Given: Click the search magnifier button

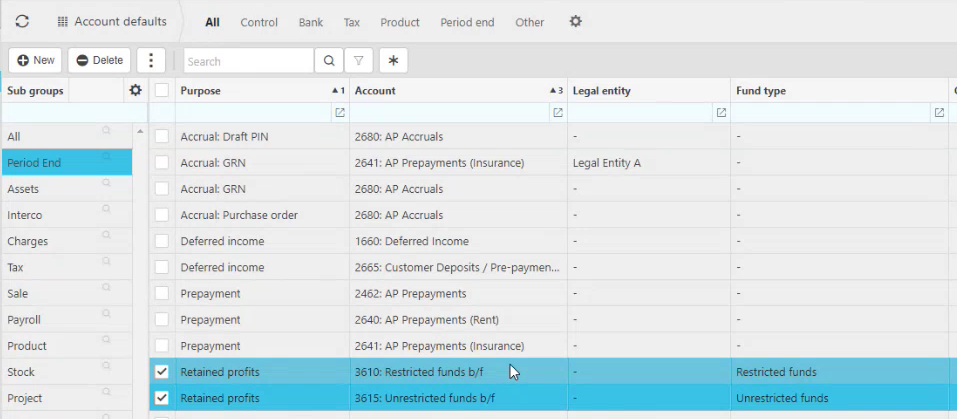Looking at the screenshot, I should point(329,61).
